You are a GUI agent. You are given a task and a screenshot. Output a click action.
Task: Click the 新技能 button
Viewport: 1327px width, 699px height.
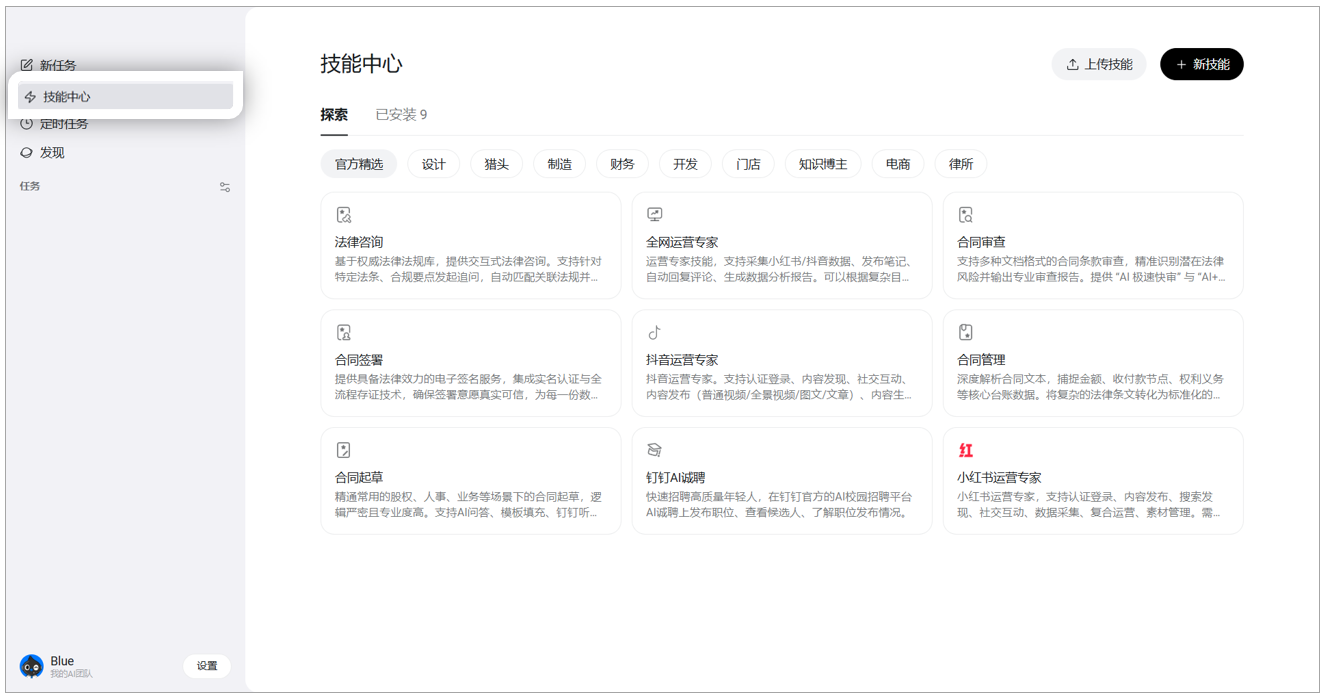(1202, 65)
